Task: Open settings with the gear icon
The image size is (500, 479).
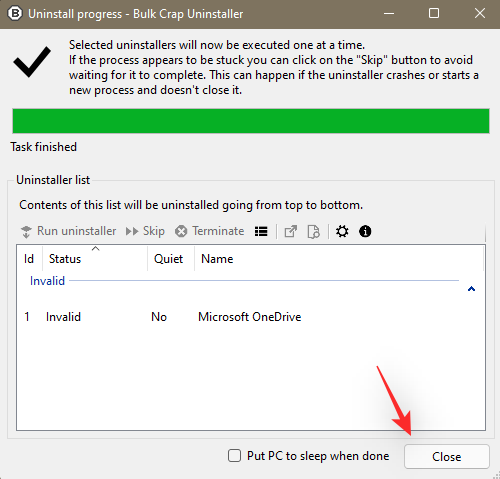Action: point(342,231)
